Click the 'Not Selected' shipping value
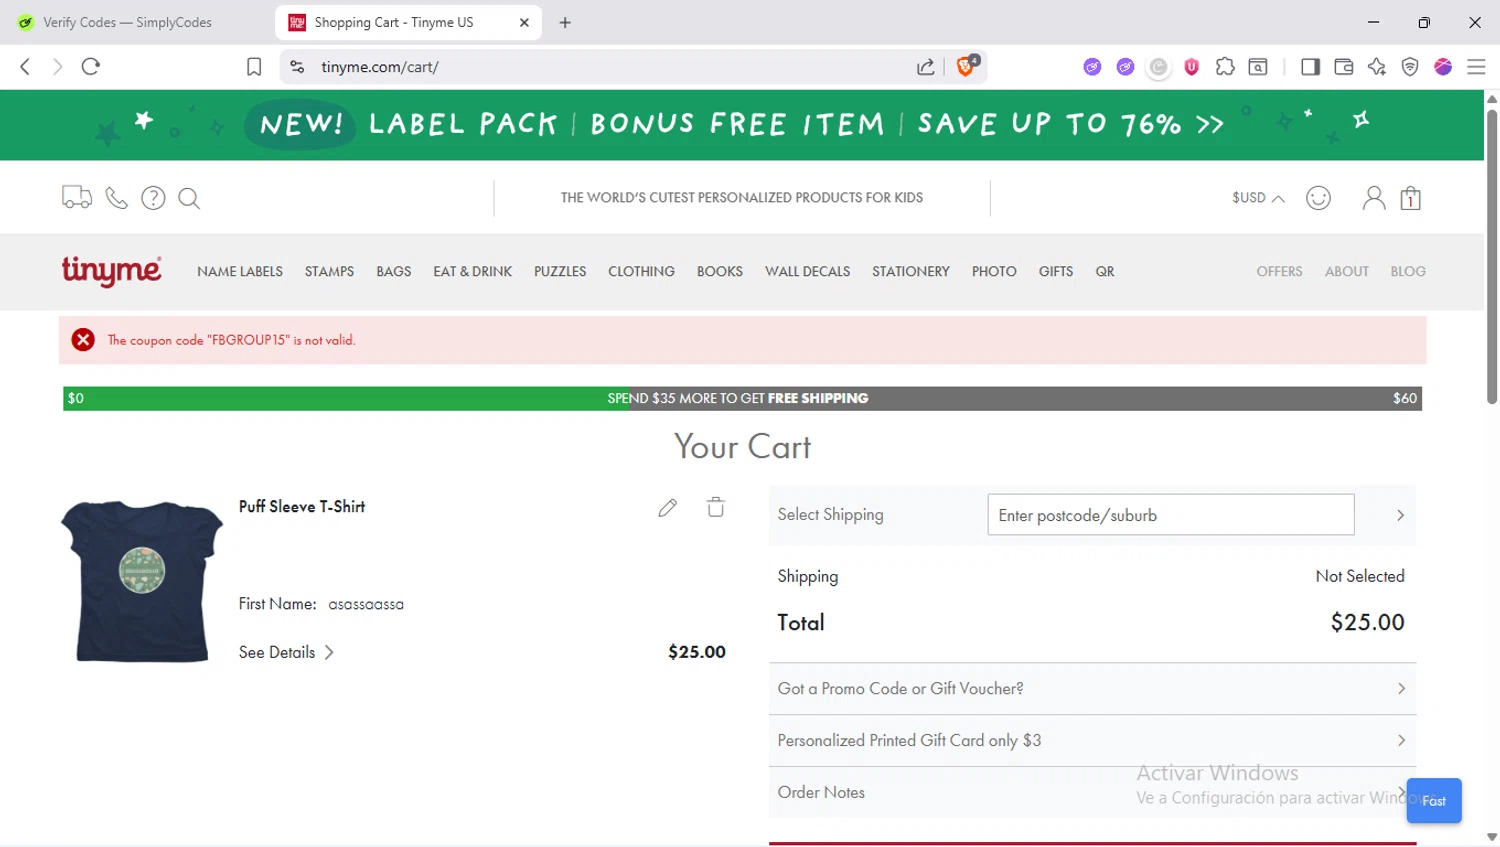Image resolution: width=1500 pixels, height=847 pixels. [1360, 576]
